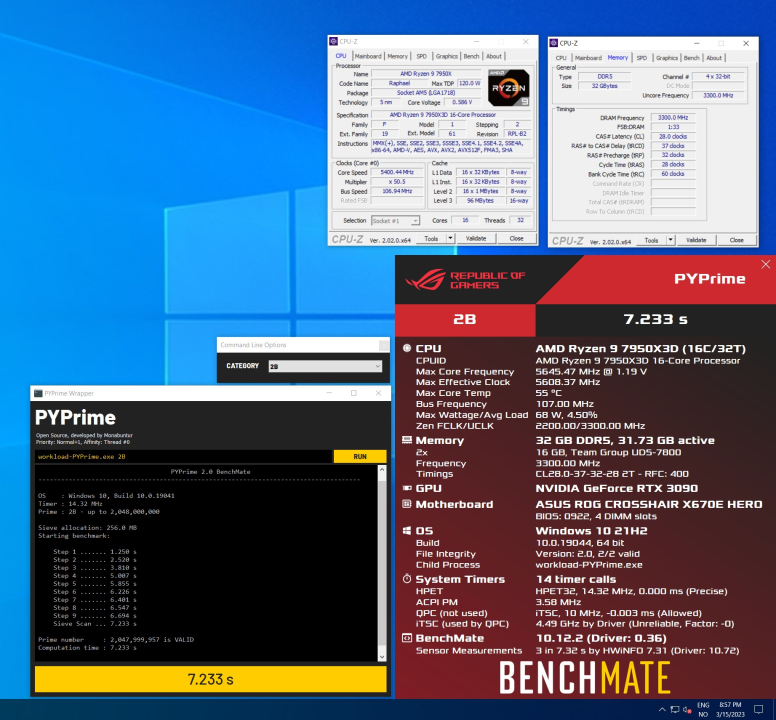Click the GPU section icon in BenchMate
The height and width of the screenshot is (720, 776).
(407, 488)
